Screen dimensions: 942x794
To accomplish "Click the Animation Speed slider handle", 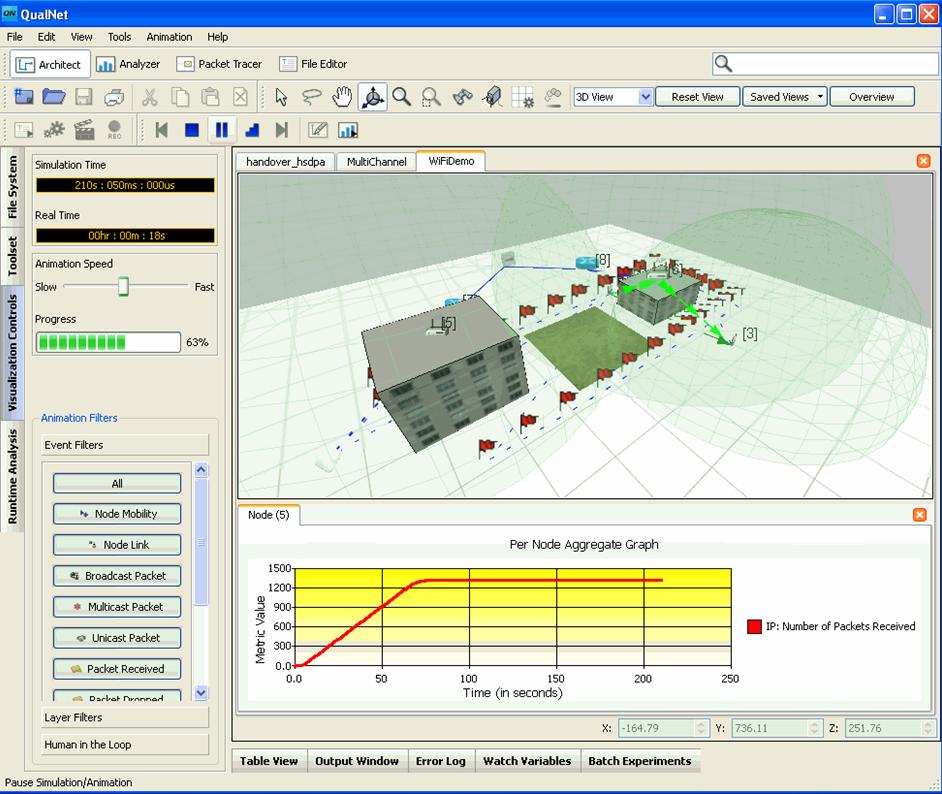I will (x=123, y=287).
